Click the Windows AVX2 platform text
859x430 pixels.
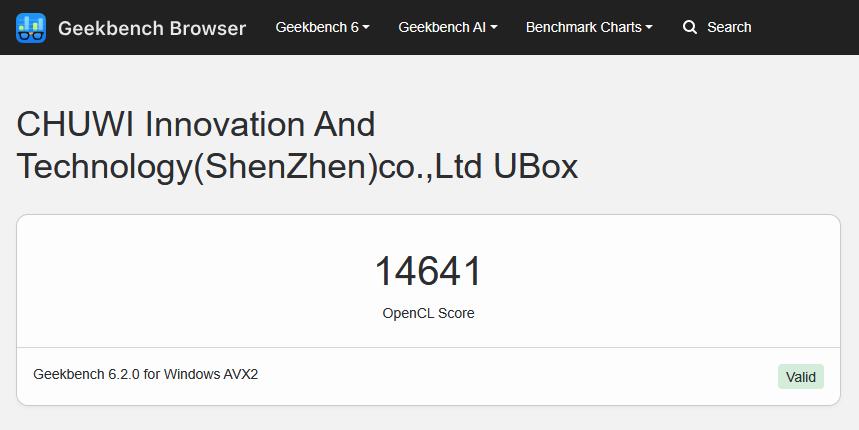(x=211, y=374)
